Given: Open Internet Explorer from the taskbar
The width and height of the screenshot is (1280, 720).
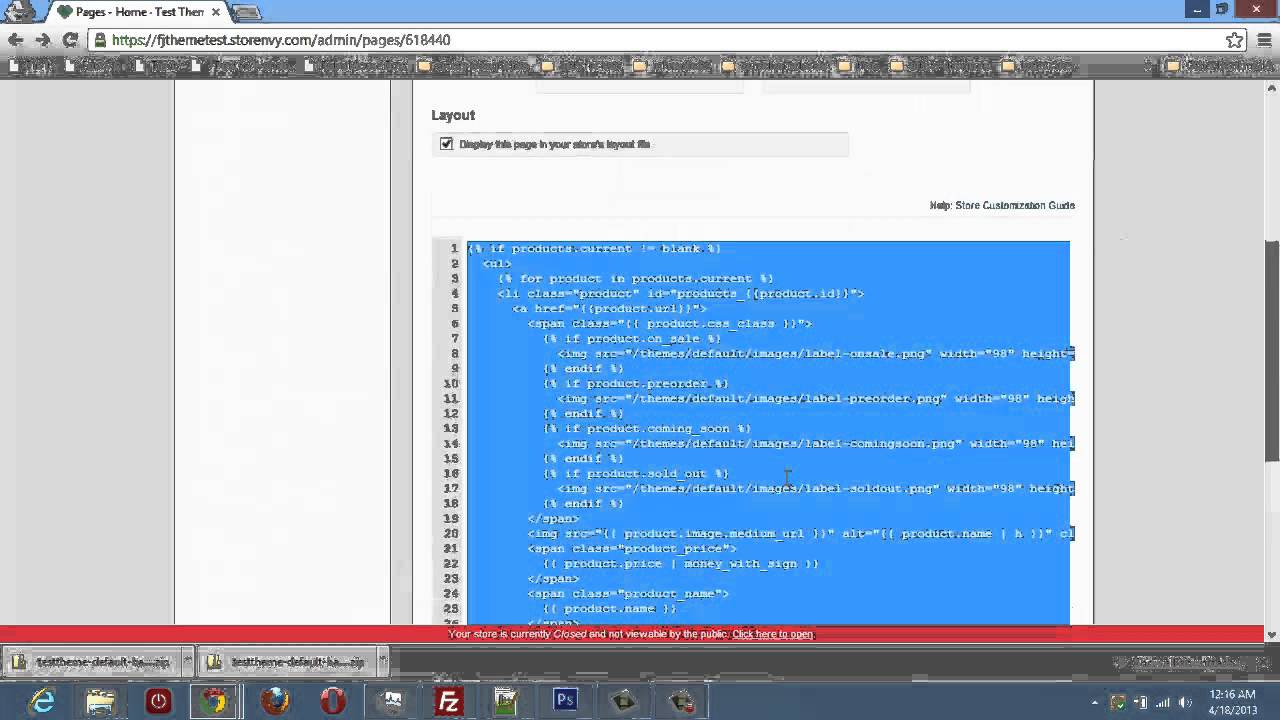Looking at the screenshot, I should (42, 701).
